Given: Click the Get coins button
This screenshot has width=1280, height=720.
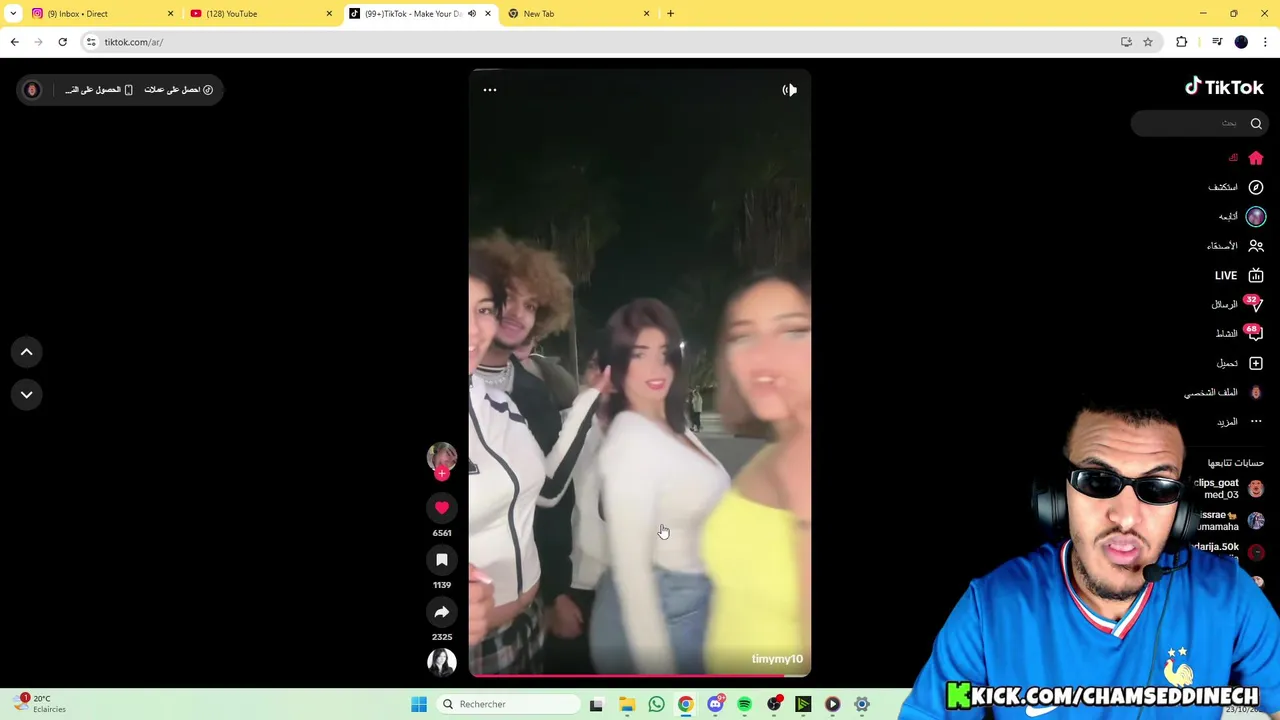Looking at the screenshot, I should coord(179,90).
